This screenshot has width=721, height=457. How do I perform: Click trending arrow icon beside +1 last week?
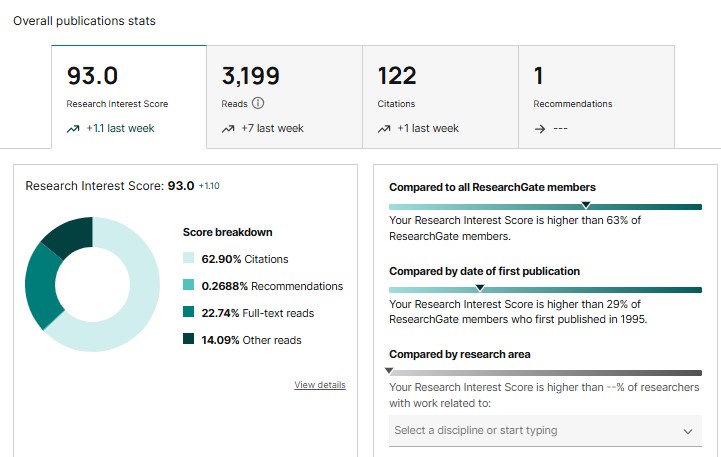coord(384,129)
